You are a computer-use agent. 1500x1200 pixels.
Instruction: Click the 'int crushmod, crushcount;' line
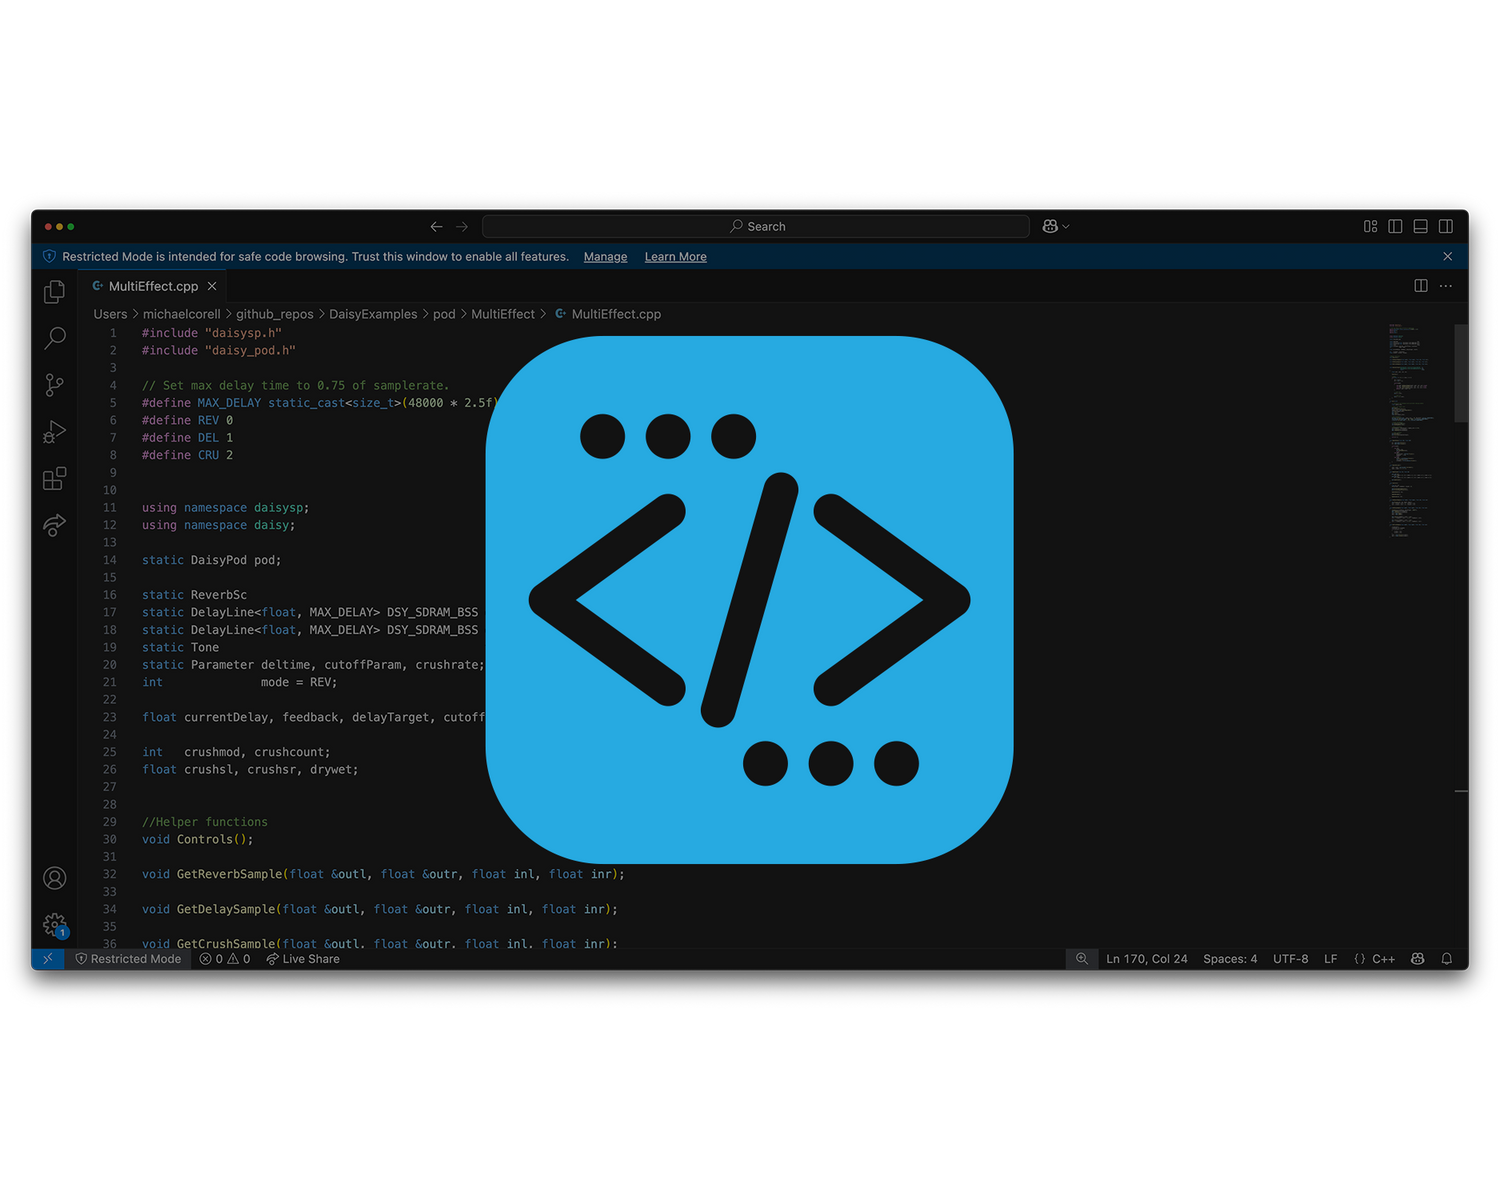(x=236, y=753)
